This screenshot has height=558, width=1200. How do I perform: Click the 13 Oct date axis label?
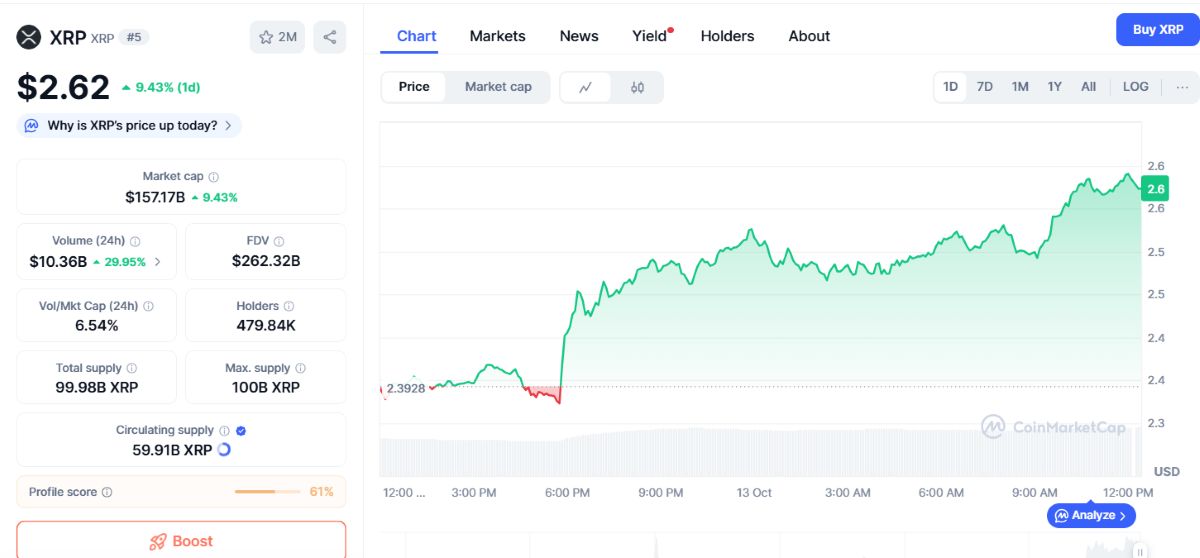[x=755, y=493]
